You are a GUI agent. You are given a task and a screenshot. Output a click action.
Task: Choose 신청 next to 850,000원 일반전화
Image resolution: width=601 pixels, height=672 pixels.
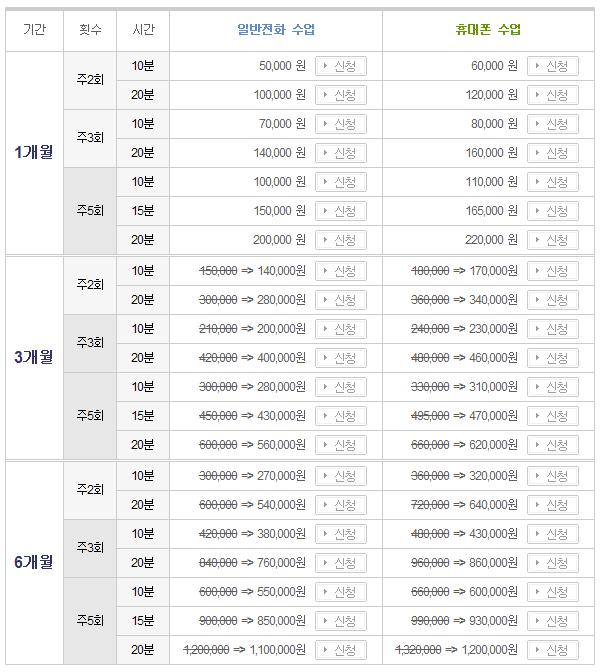[341, 621]
